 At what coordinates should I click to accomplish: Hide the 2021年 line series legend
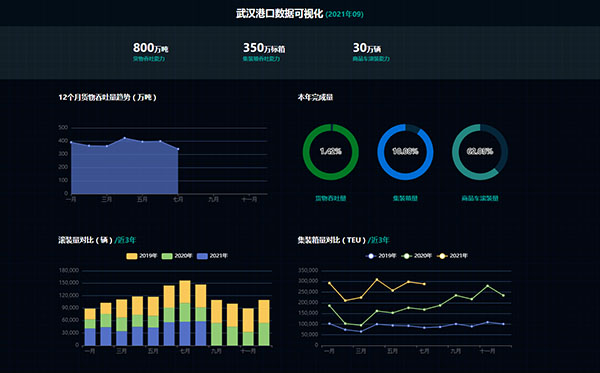pos(453,256)
